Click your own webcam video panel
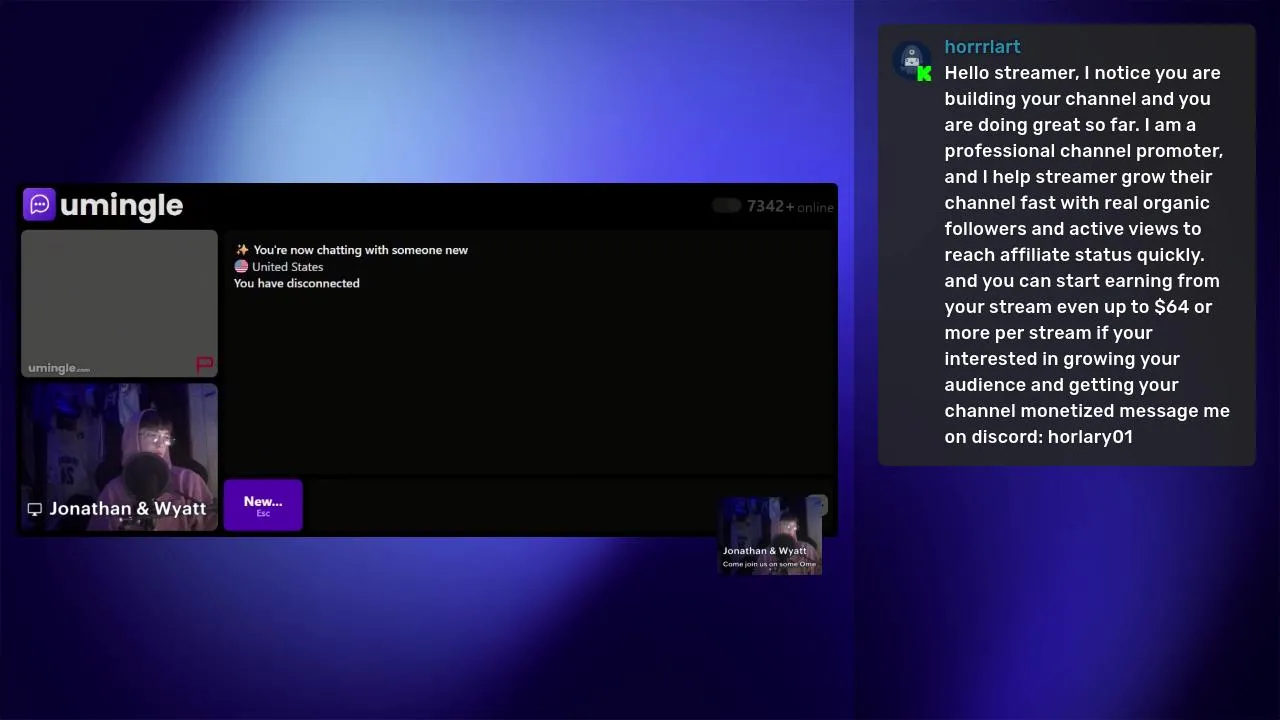 119,457
